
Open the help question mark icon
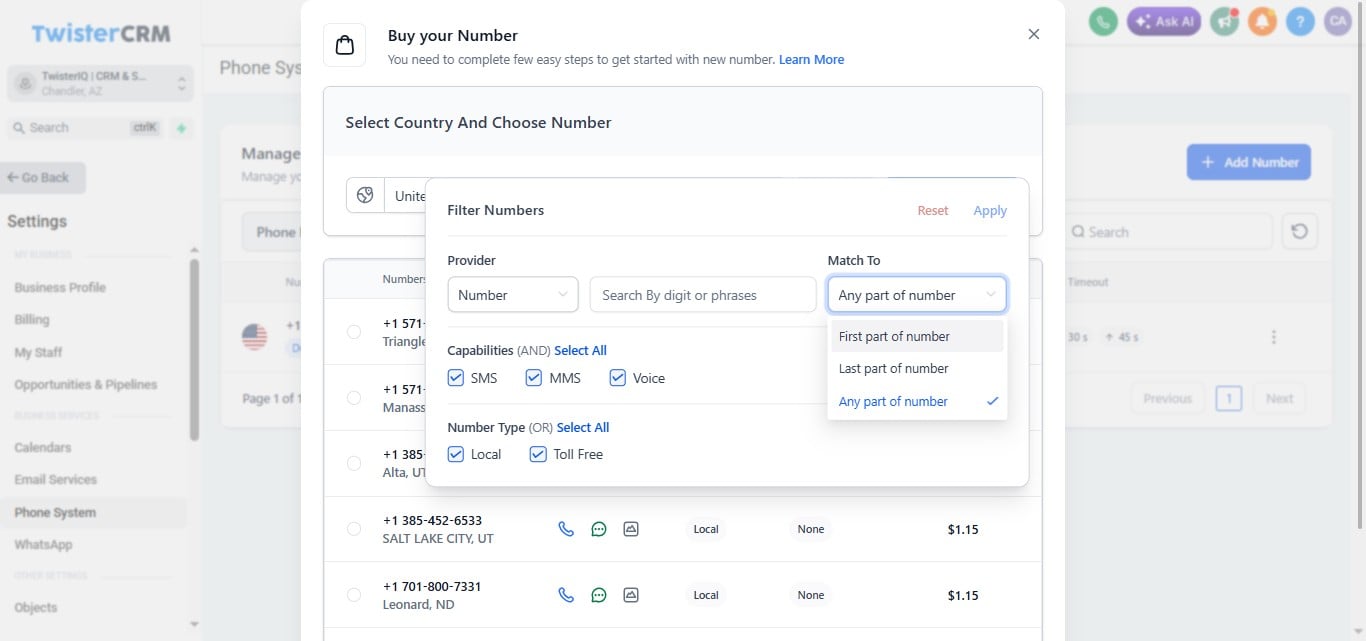1300,21
